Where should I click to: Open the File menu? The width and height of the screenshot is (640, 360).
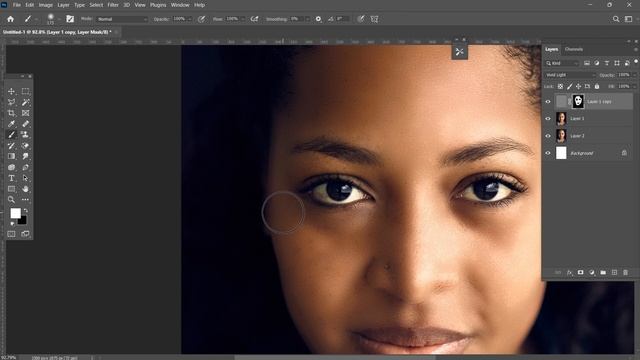click(17, 5)
